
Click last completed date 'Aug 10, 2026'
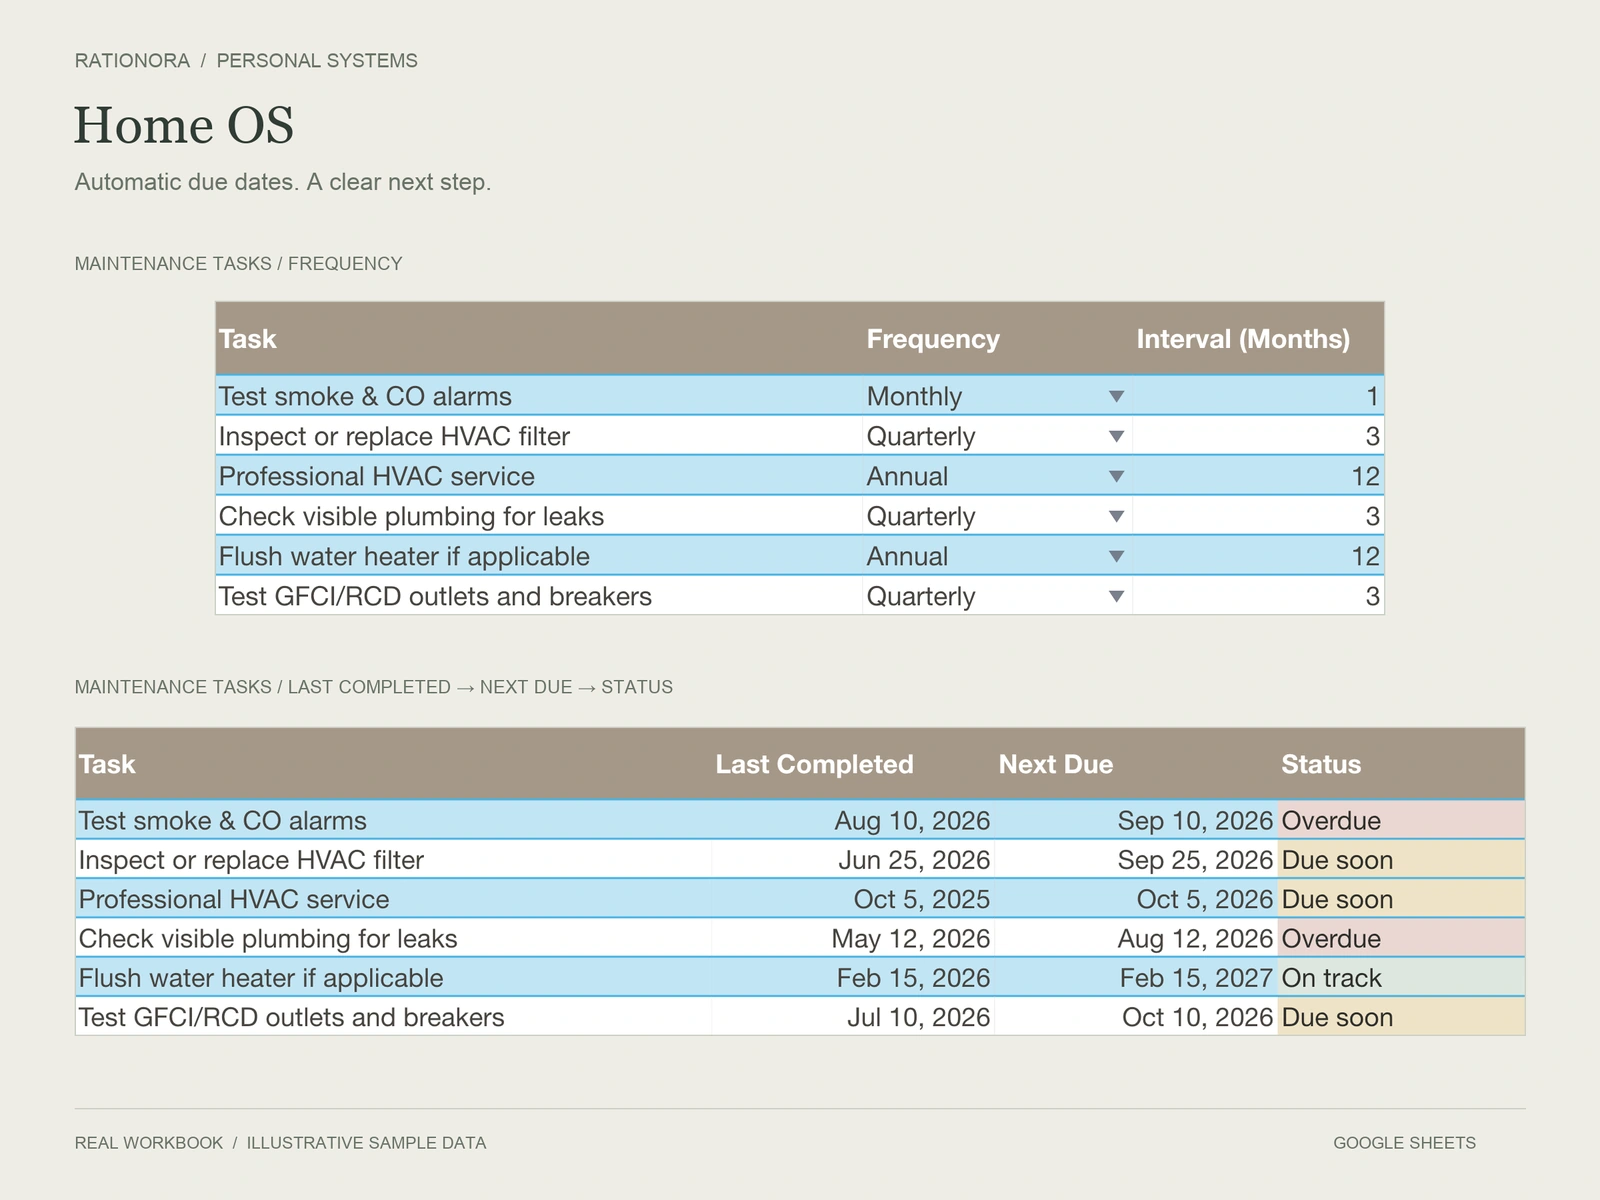point(853,820)
